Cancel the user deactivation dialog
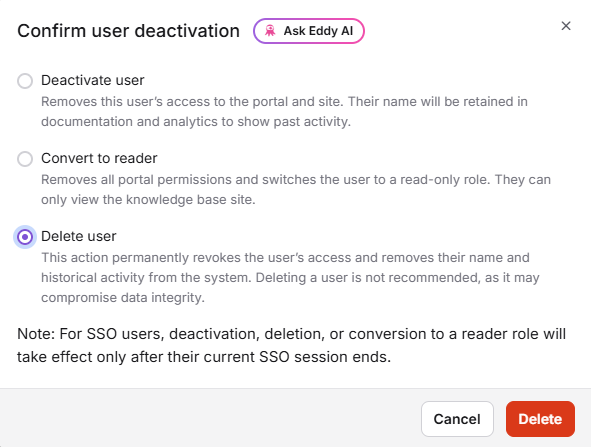 (457, 419)
